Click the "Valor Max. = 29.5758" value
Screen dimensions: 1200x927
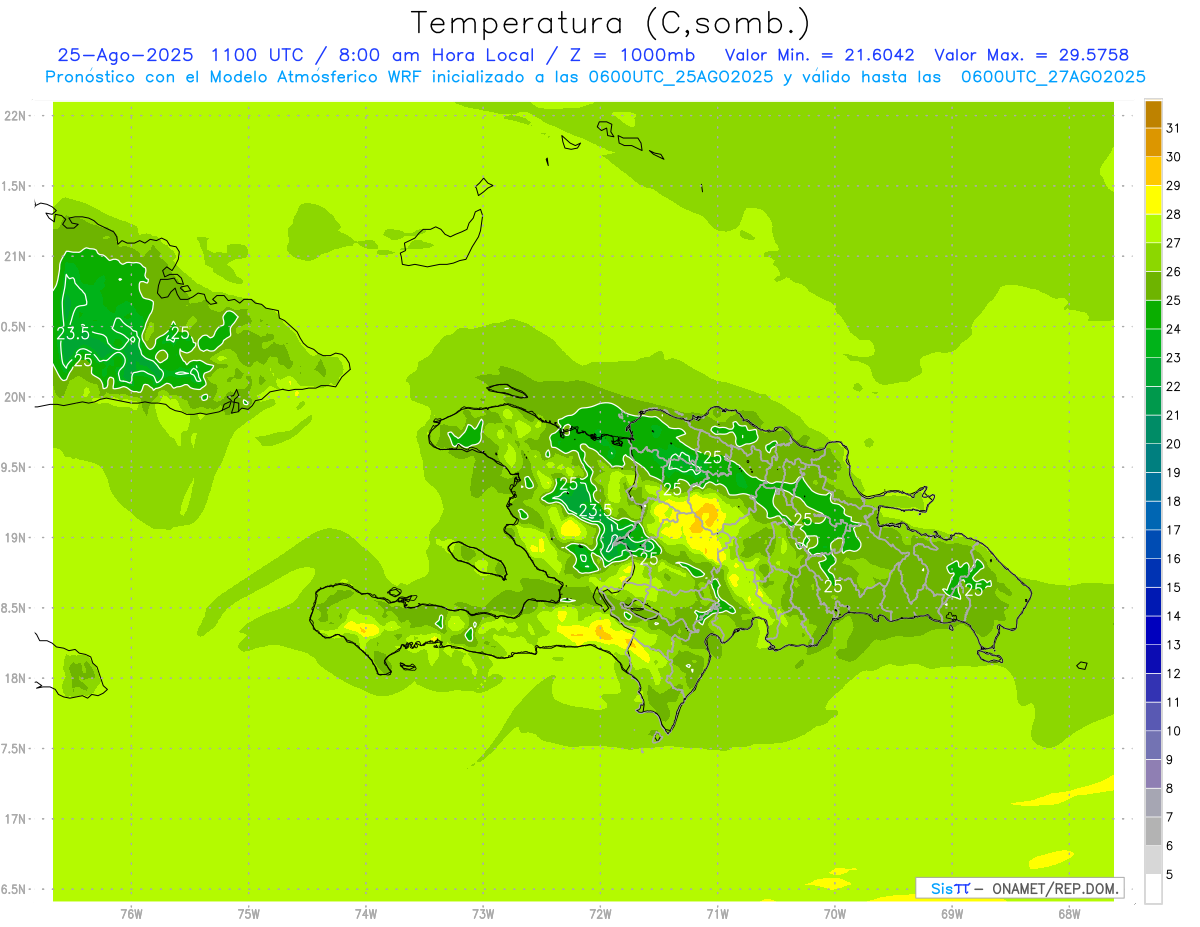(x=1031, y=55)
